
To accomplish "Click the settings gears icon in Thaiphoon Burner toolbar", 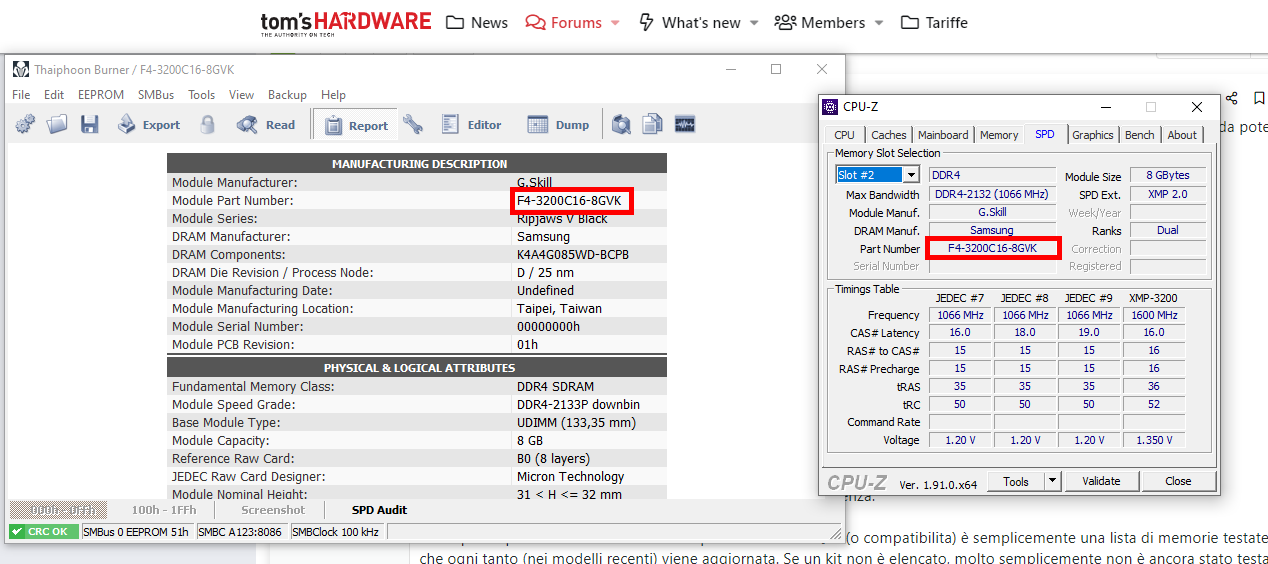I will click(25, 124).
